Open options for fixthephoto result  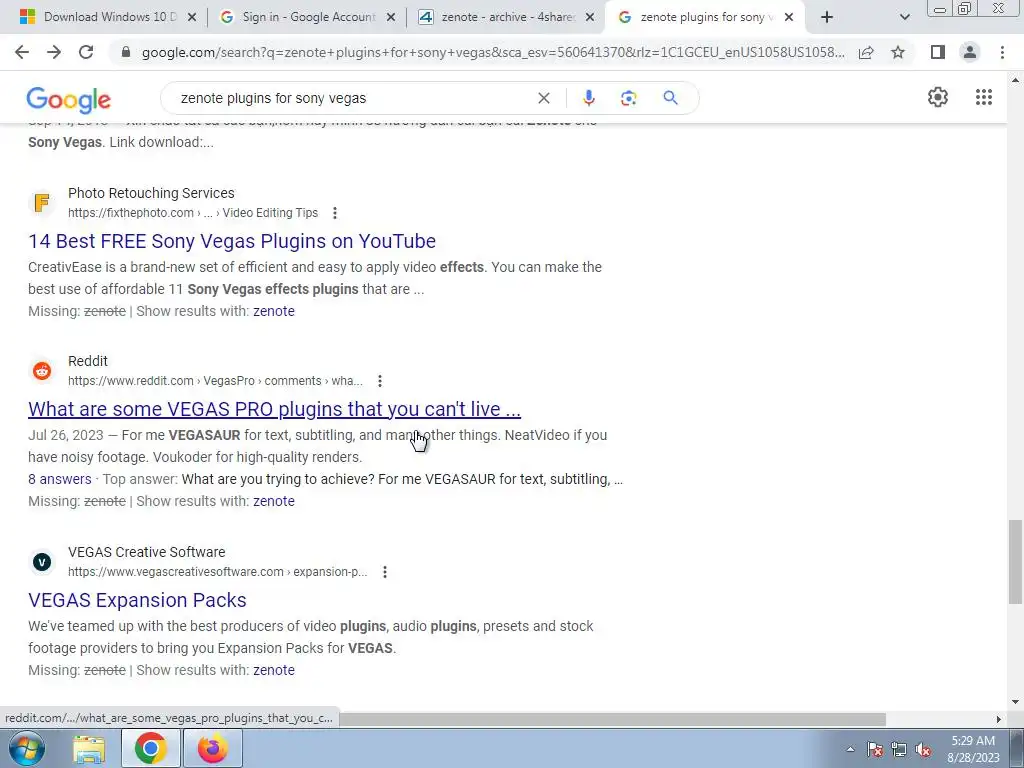[334, 213]
